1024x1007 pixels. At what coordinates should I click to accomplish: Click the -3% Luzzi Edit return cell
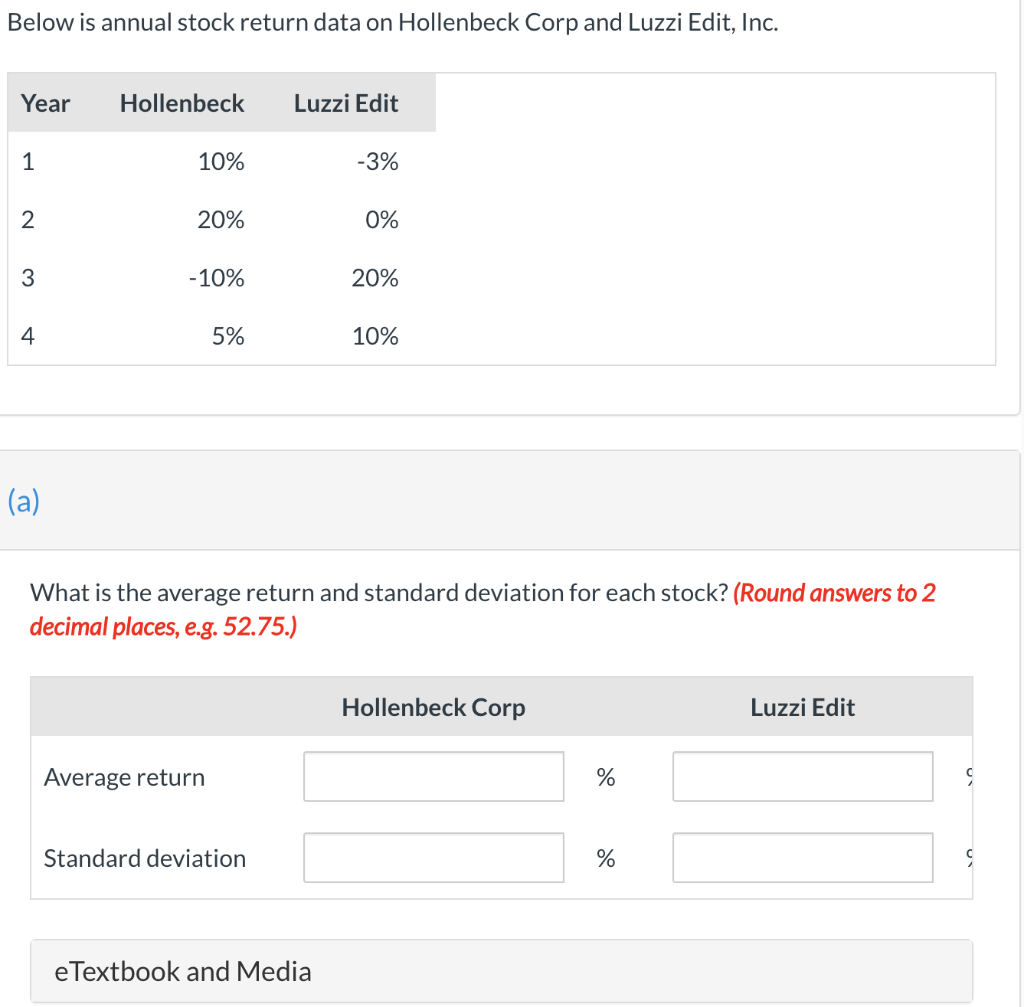[377, 162]
